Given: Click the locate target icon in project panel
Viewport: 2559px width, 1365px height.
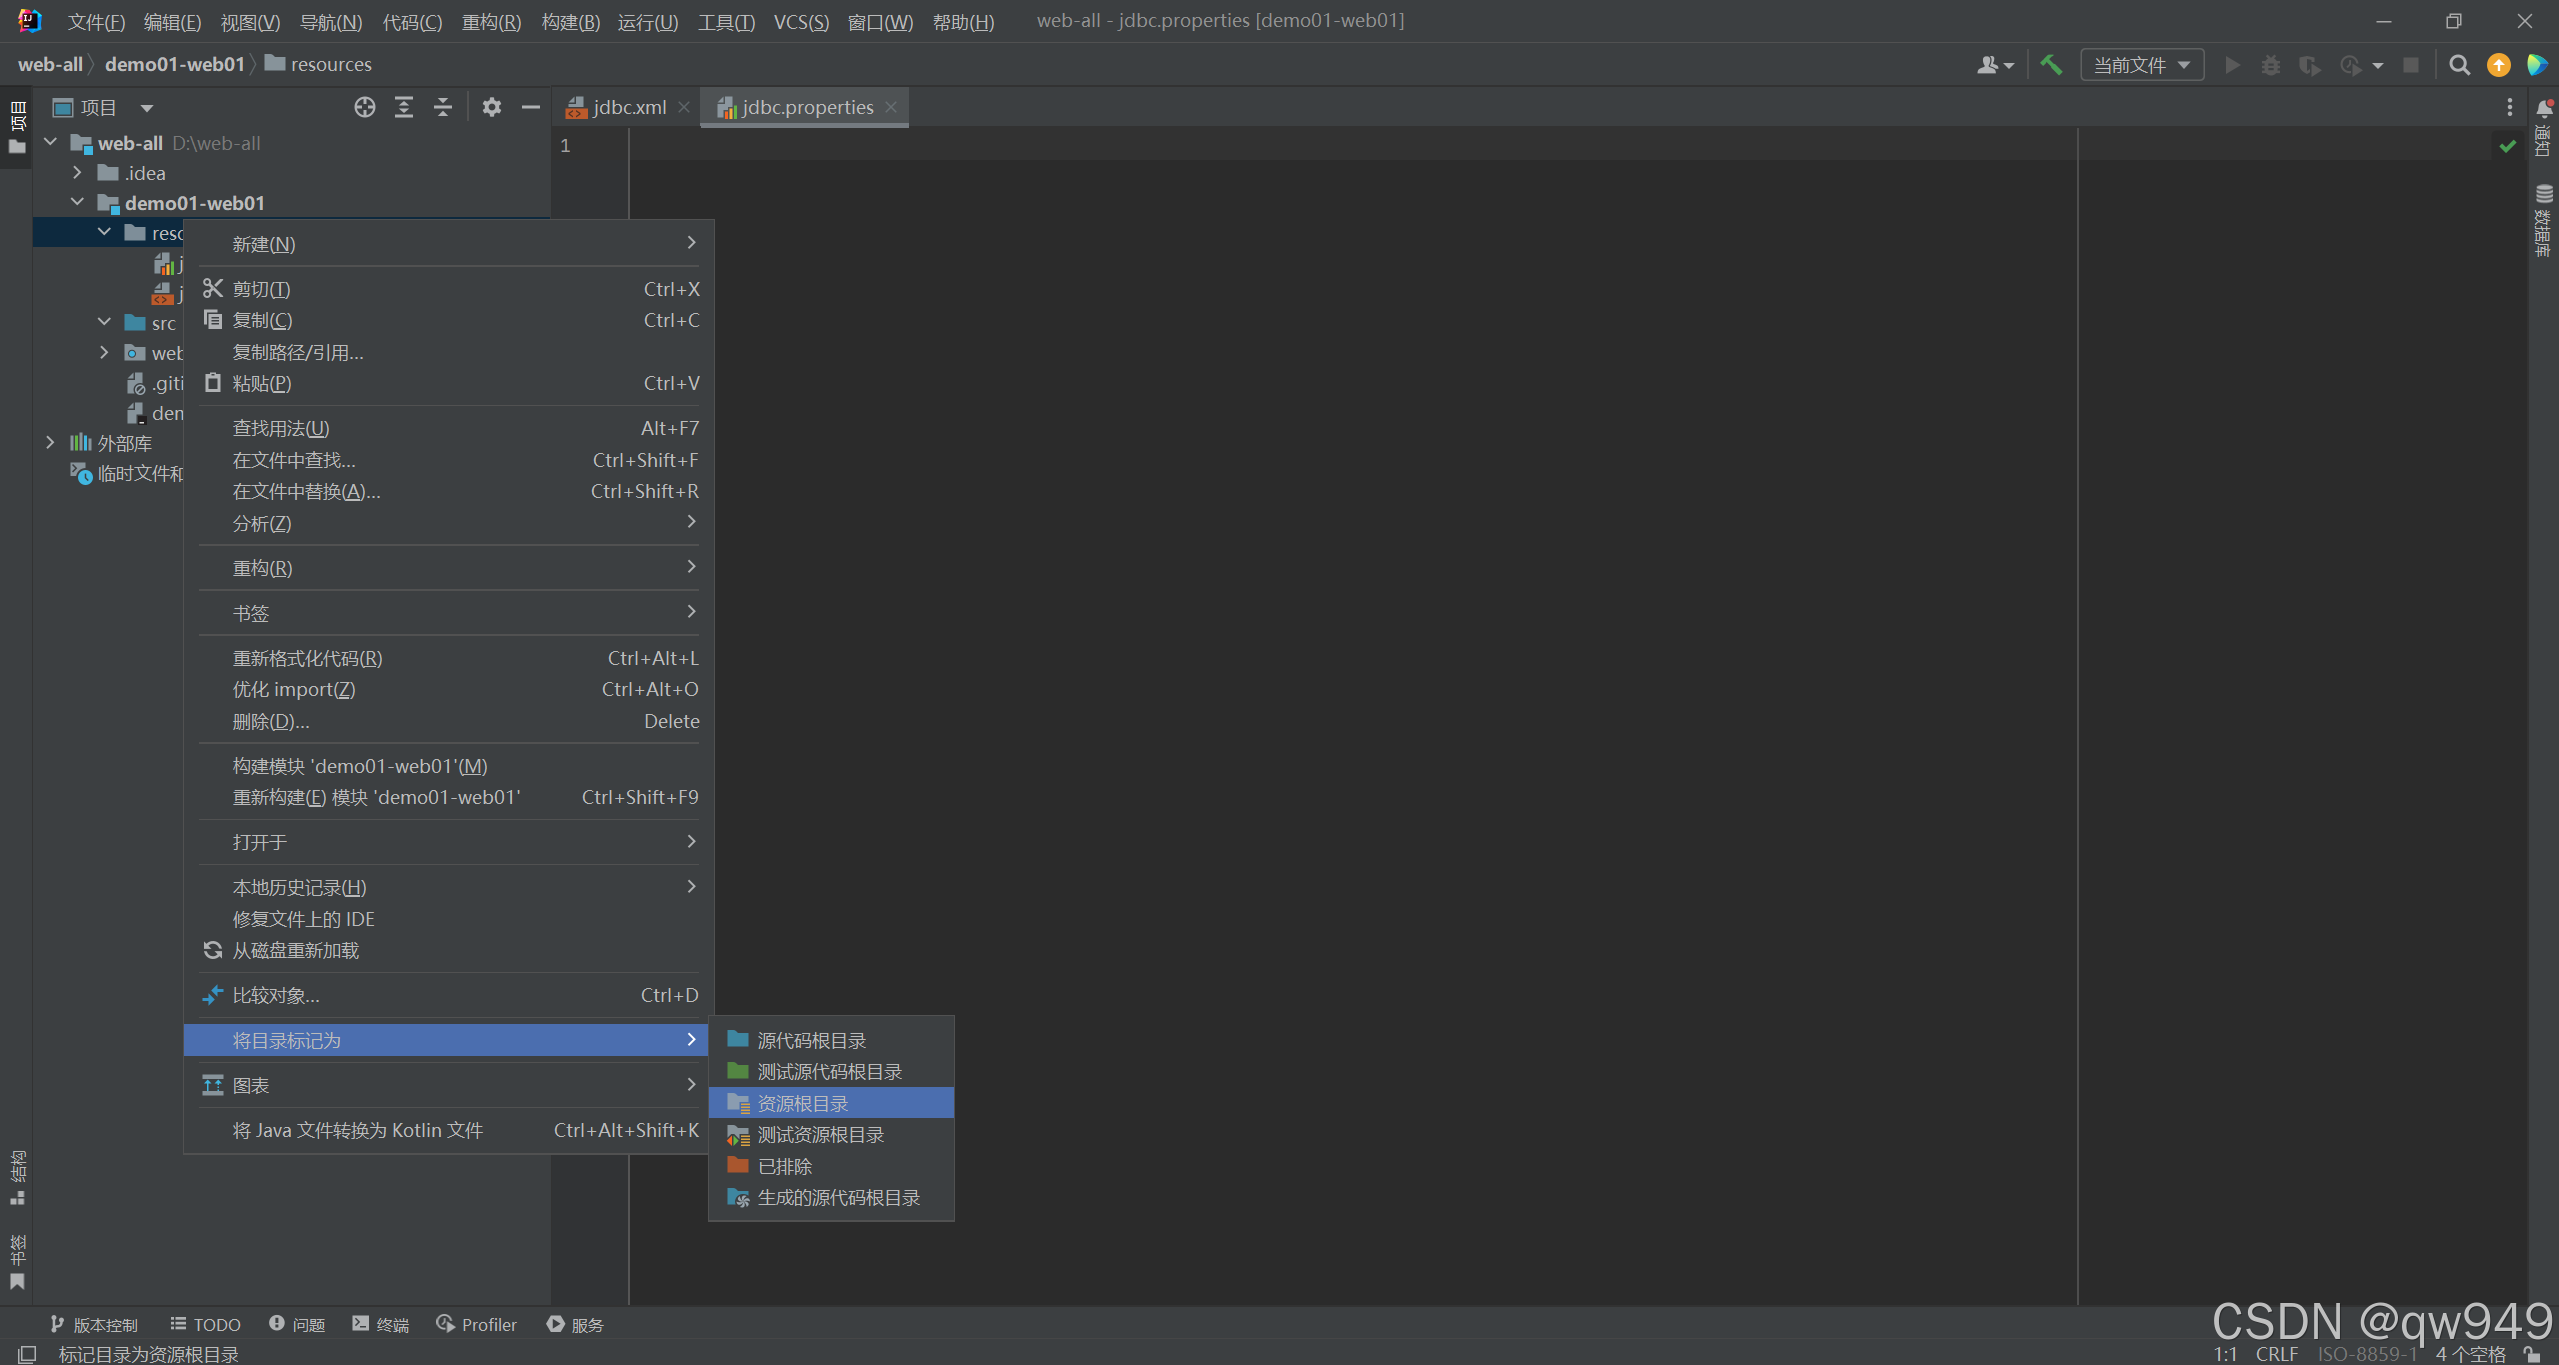Looking at the screenshot, I should click(365, 107).
